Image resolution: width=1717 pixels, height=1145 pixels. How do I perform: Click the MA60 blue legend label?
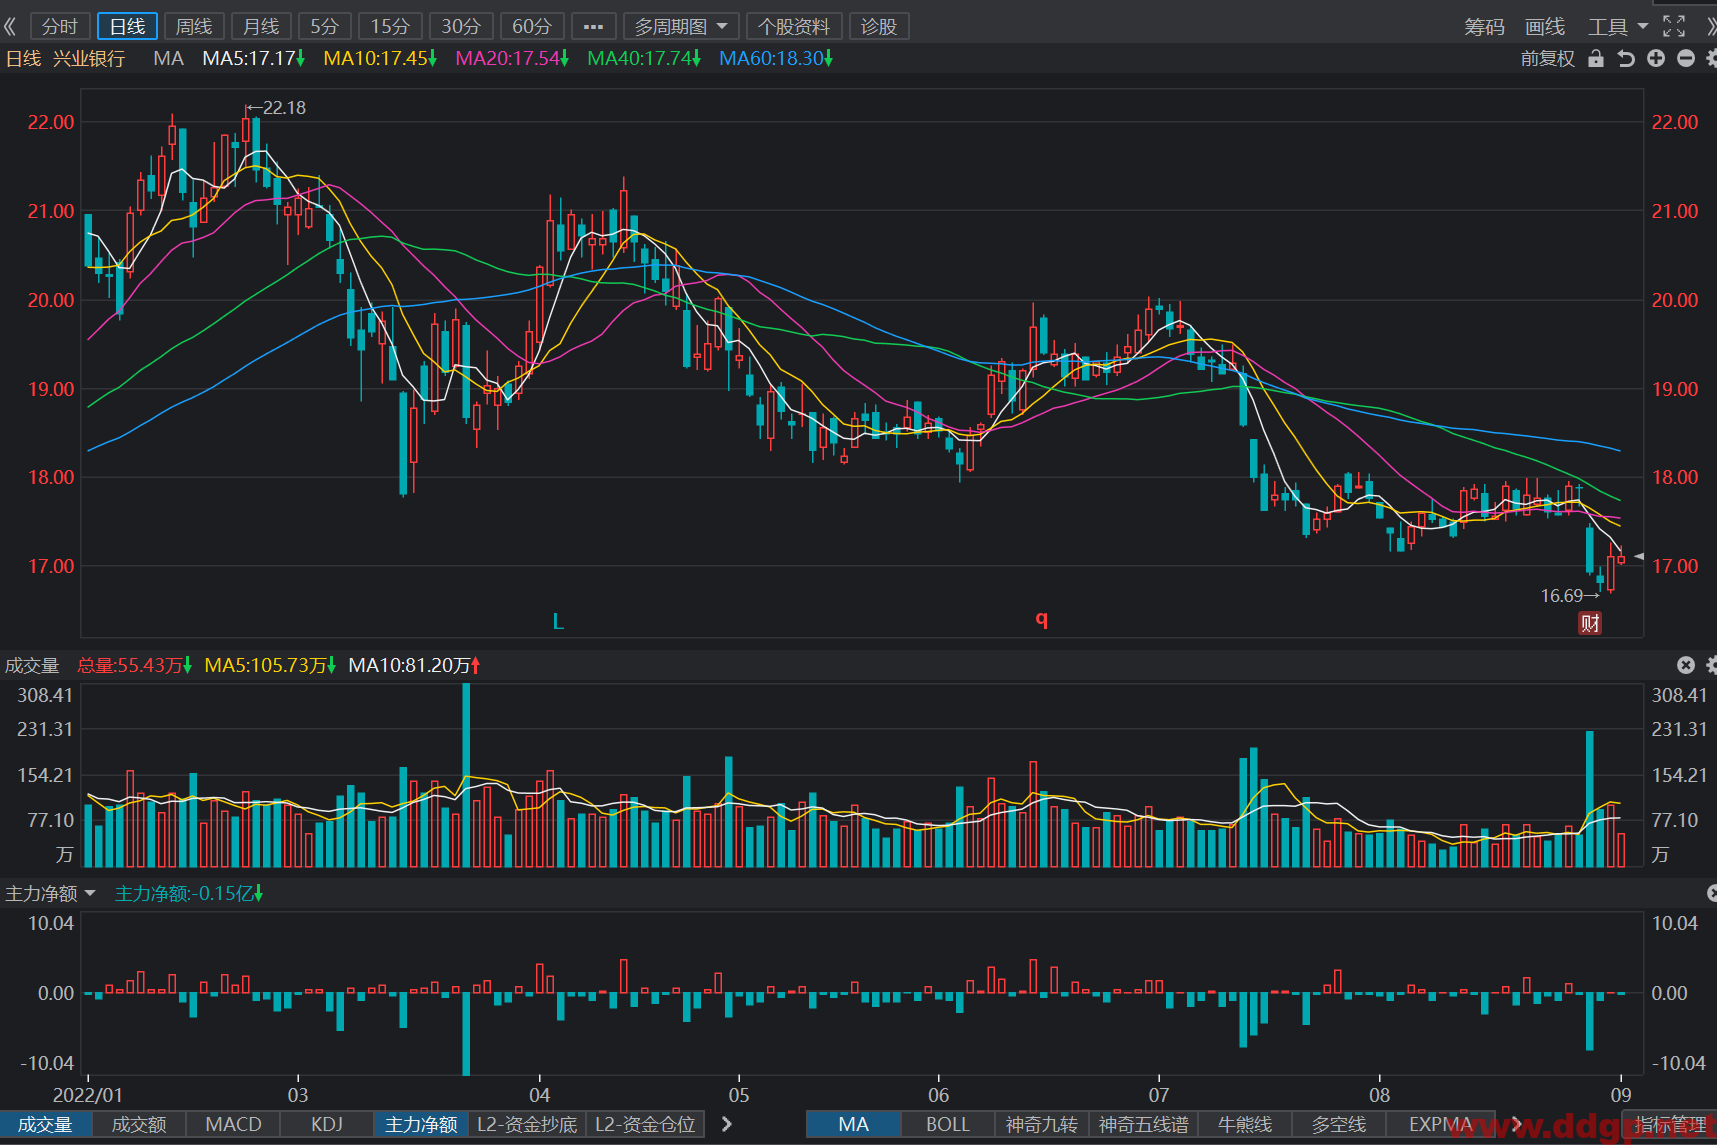[x=776, y=58]
